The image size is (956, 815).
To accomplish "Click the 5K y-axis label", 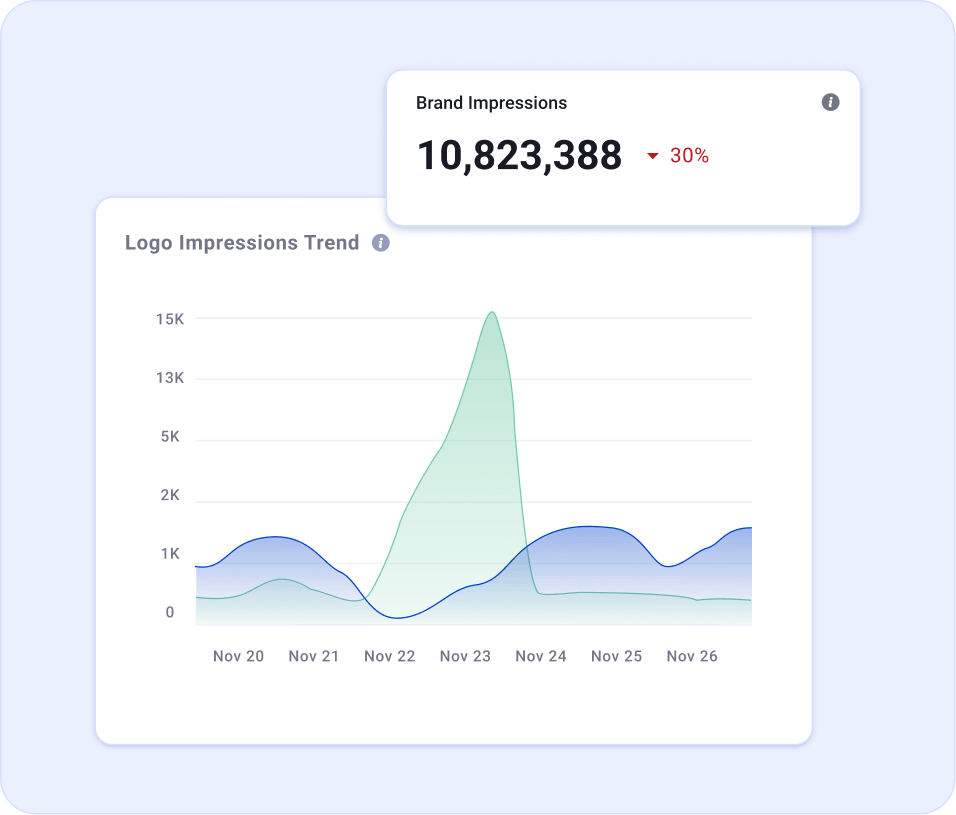I will tap(170, 436).
